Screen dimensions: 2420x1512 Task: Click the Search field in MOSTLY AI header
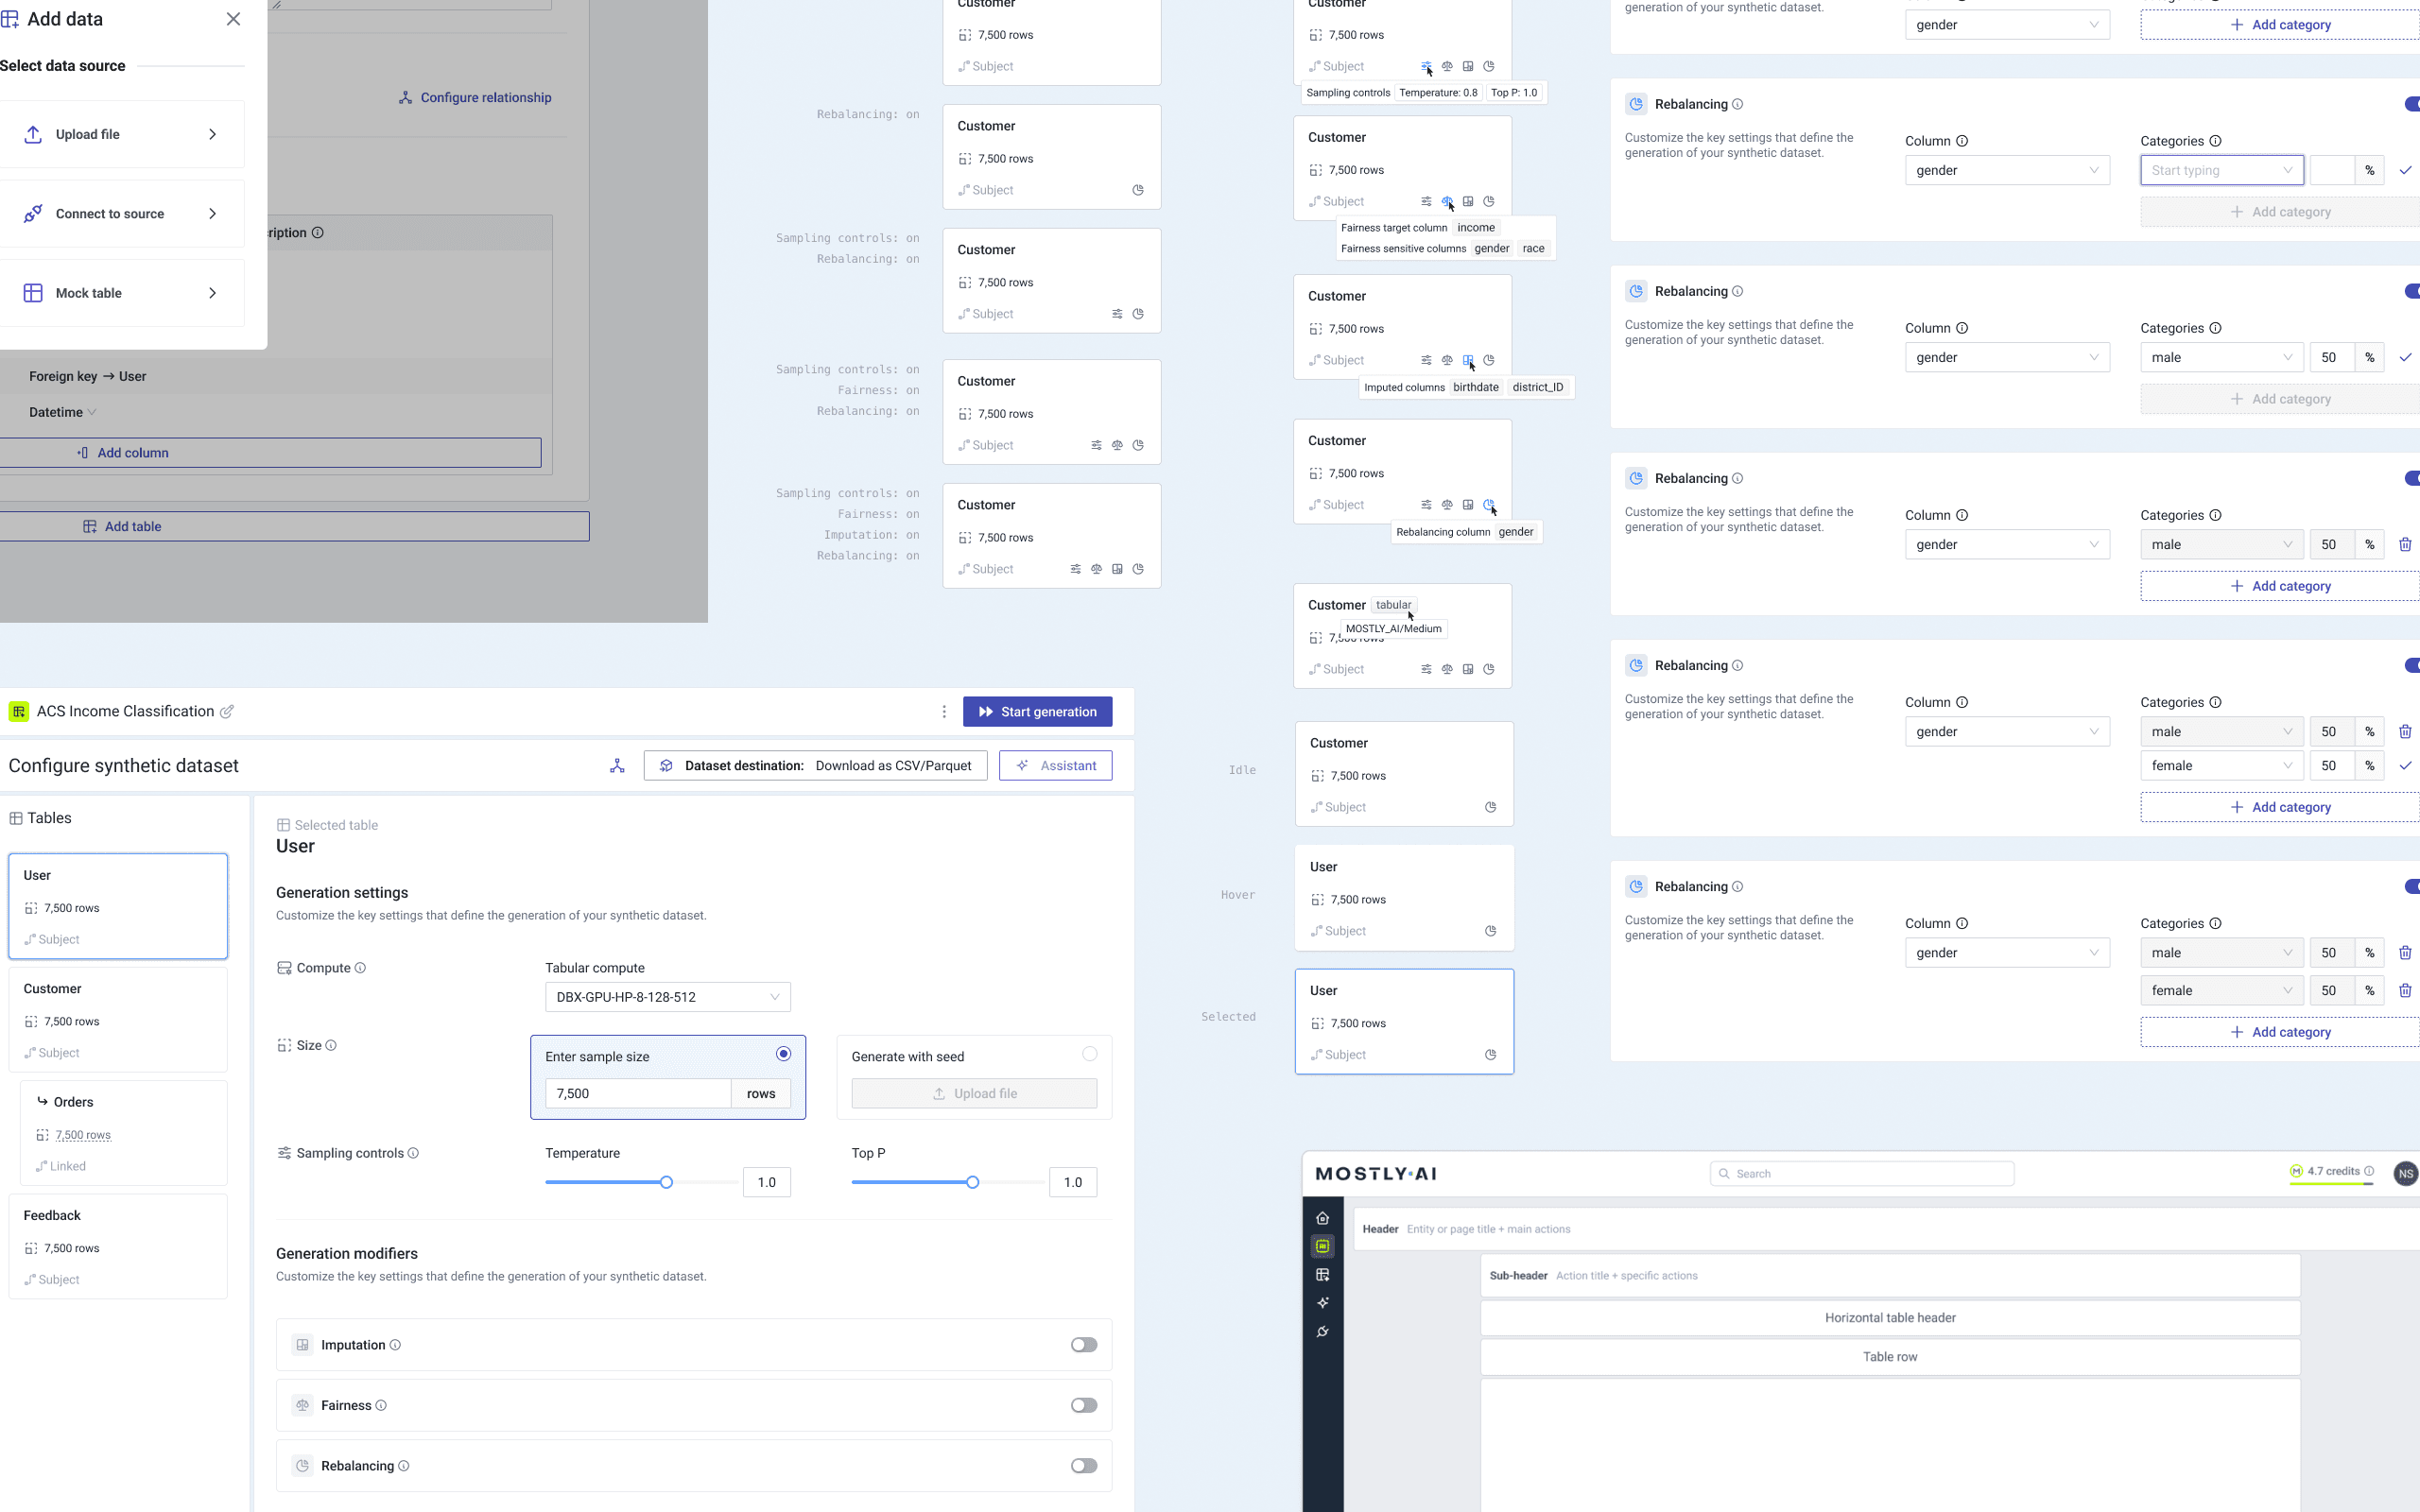tap(1861, 1174)
